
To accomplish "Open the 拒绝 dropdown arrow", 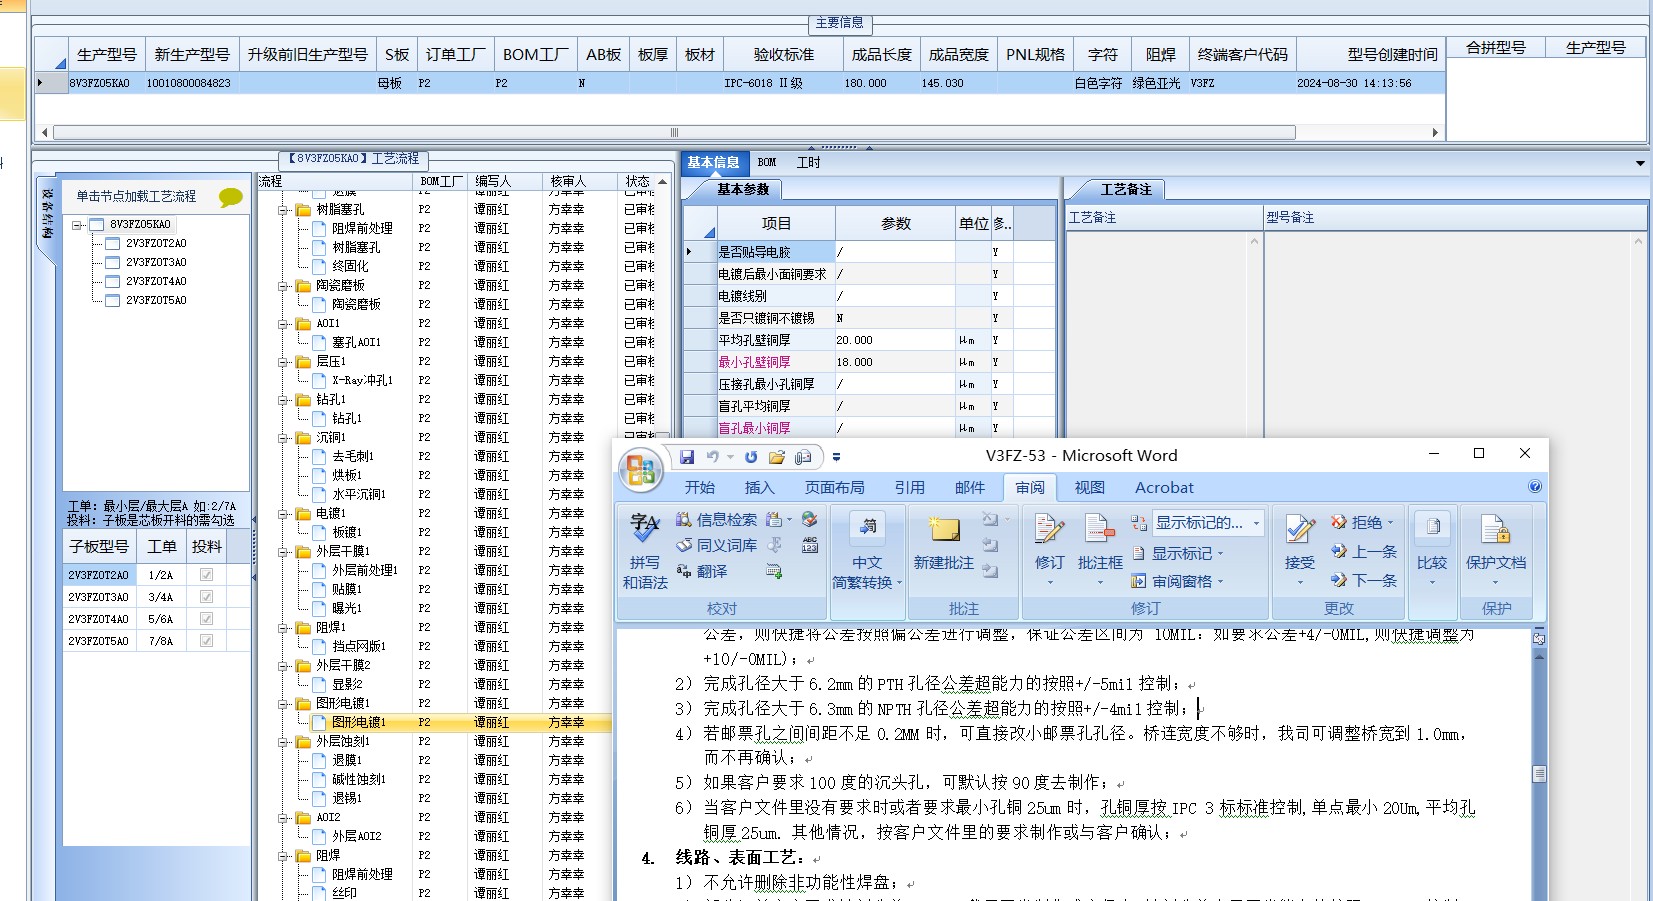I will (1390, 522).
